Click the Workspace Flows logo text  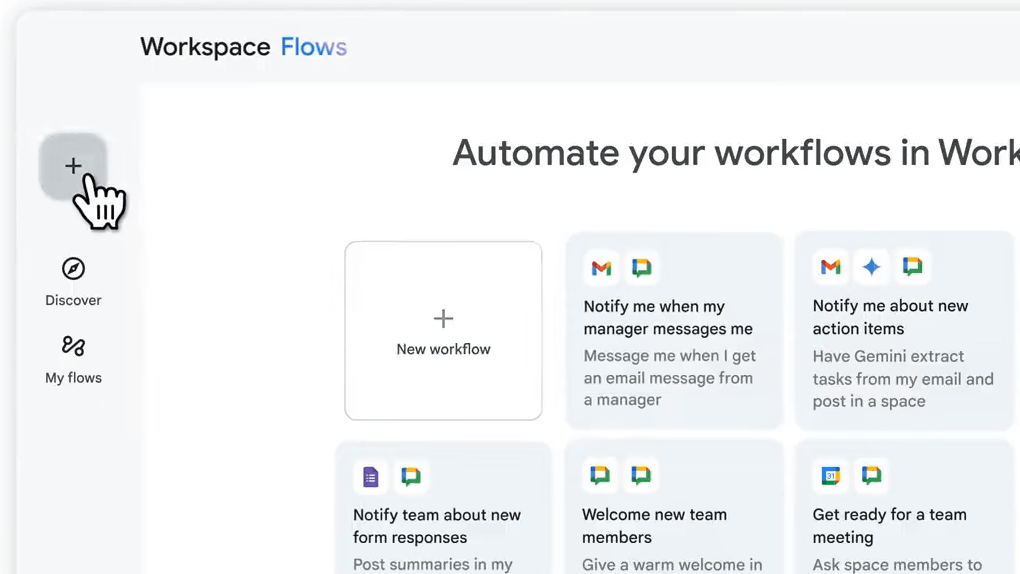coord(243,47)
